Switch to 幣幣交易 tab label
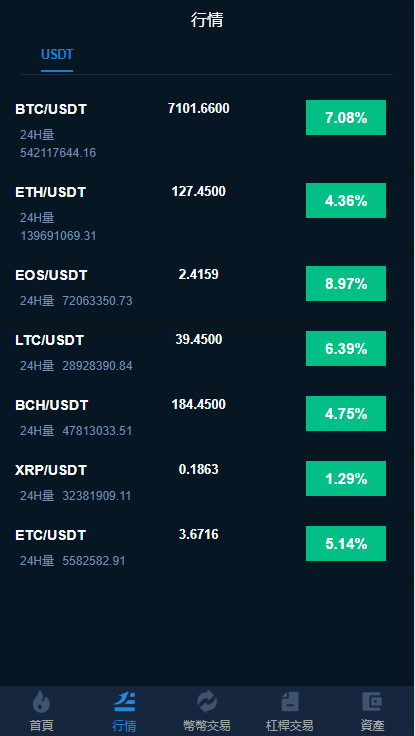This screenshot has width=415, height=736. [207, 725]
